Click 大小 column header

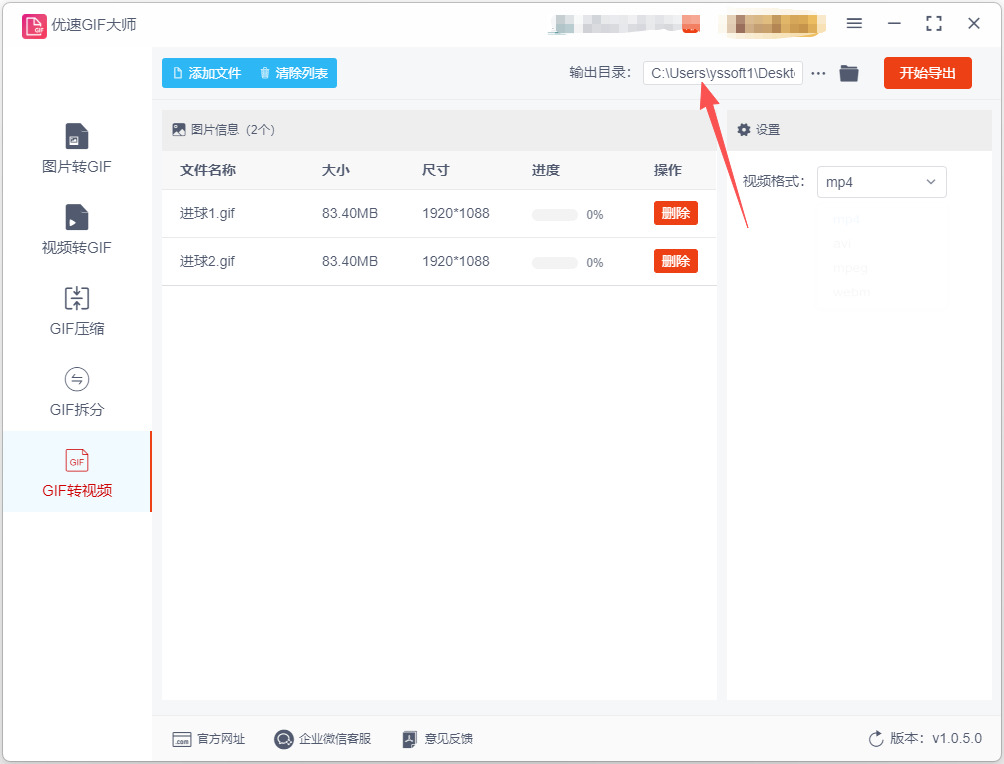(336, 170)
